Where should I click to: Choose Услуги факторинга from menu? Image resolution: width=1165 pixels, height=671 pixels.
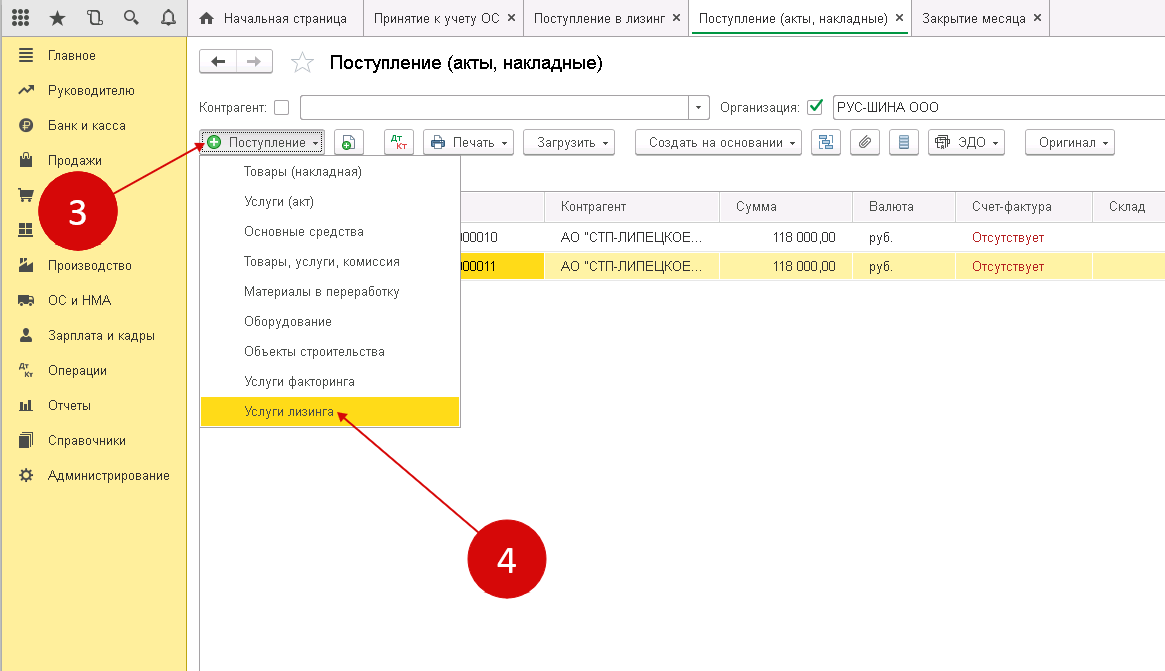(x=330, y=381)
